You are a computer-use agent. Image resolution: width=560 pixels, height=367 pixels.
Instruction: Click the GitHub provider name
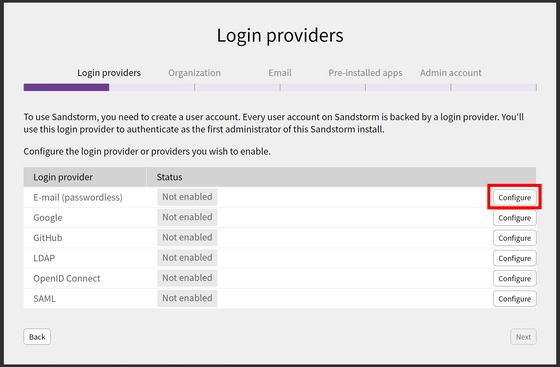point(48,238)
